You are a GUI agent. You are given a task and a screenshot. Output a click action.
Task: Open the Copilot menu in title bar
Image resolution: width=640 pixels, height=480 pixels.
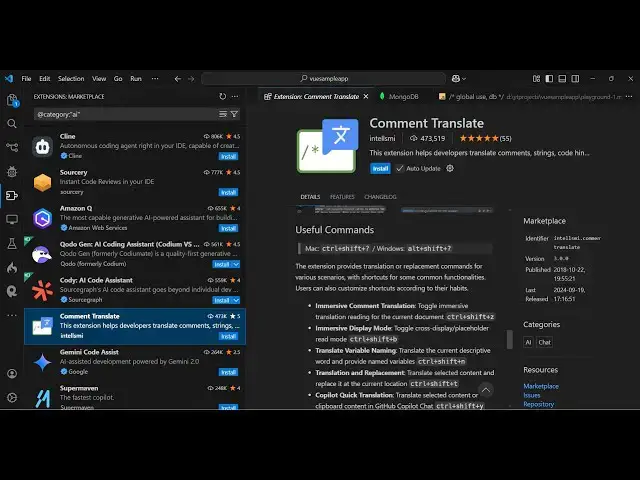pos(459,79)
